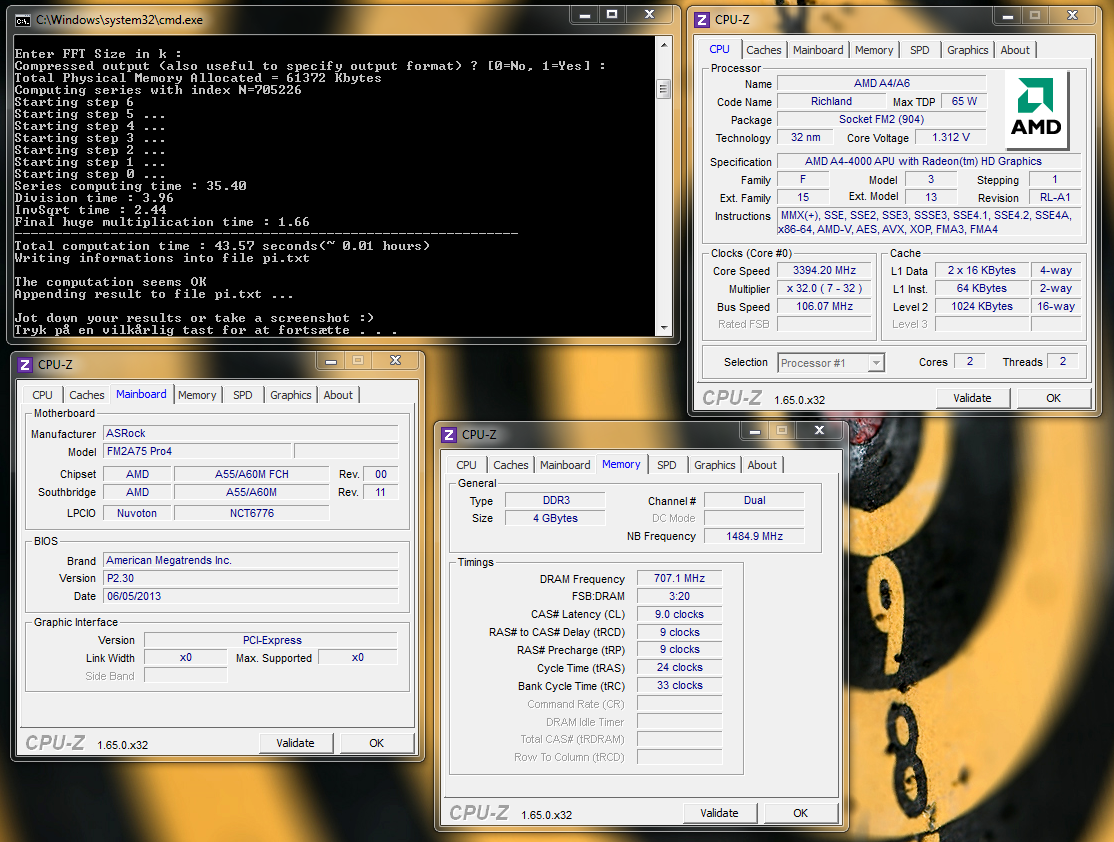Click the memory Type value 'DDR3'
Screen dimensions: 1114x842
[x=556, y=500]
